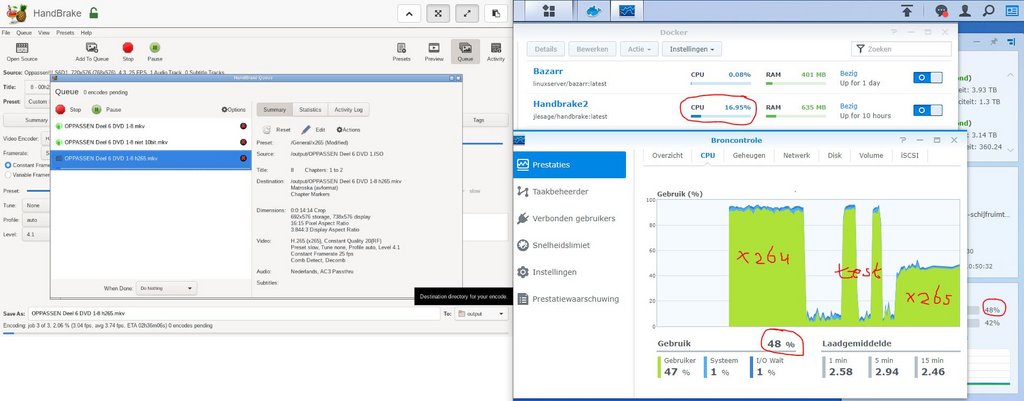This screenshot has width=1024, height=401.
Task: Toggle the Queue toolbar icon
Action: 465,48
